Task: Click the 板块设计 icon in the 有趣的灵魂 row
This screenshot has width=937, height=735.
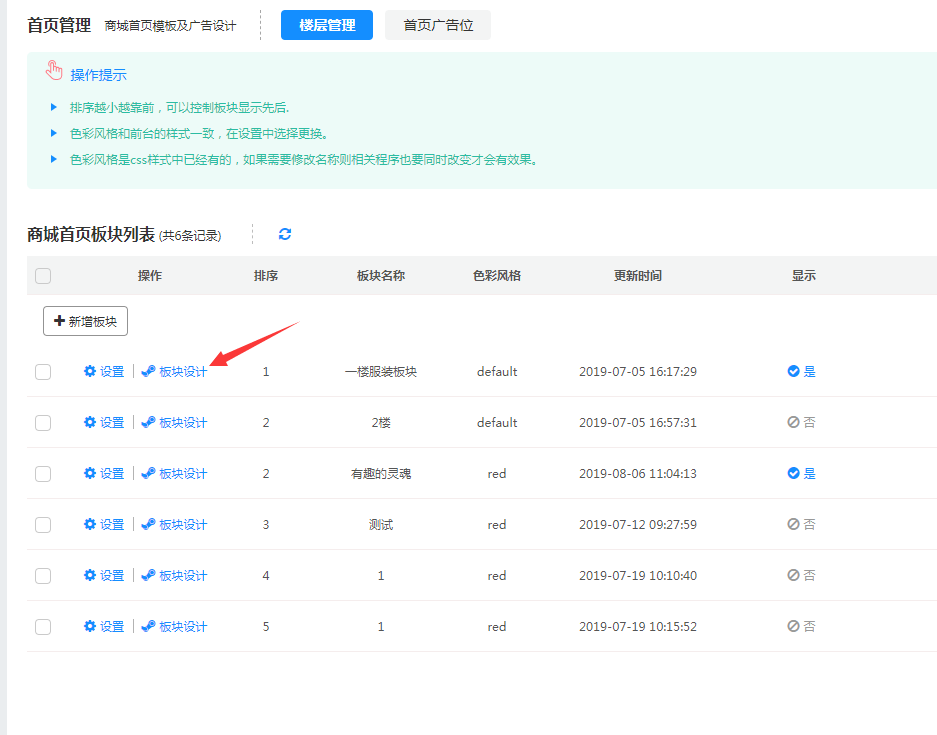Action: pos(148,473)
